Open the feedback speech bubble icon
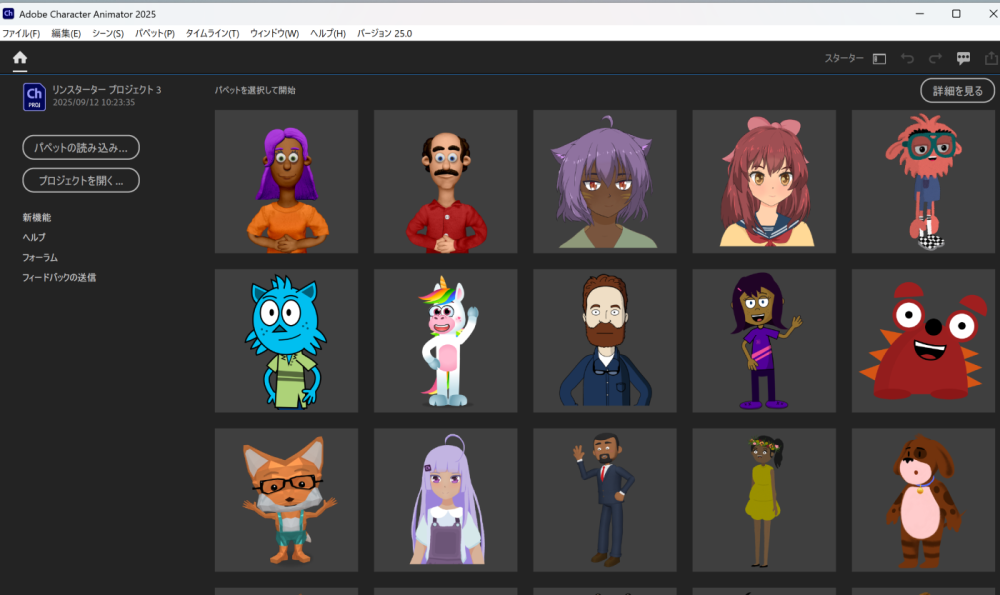The image size is (1000, 595). pos(963,59)
